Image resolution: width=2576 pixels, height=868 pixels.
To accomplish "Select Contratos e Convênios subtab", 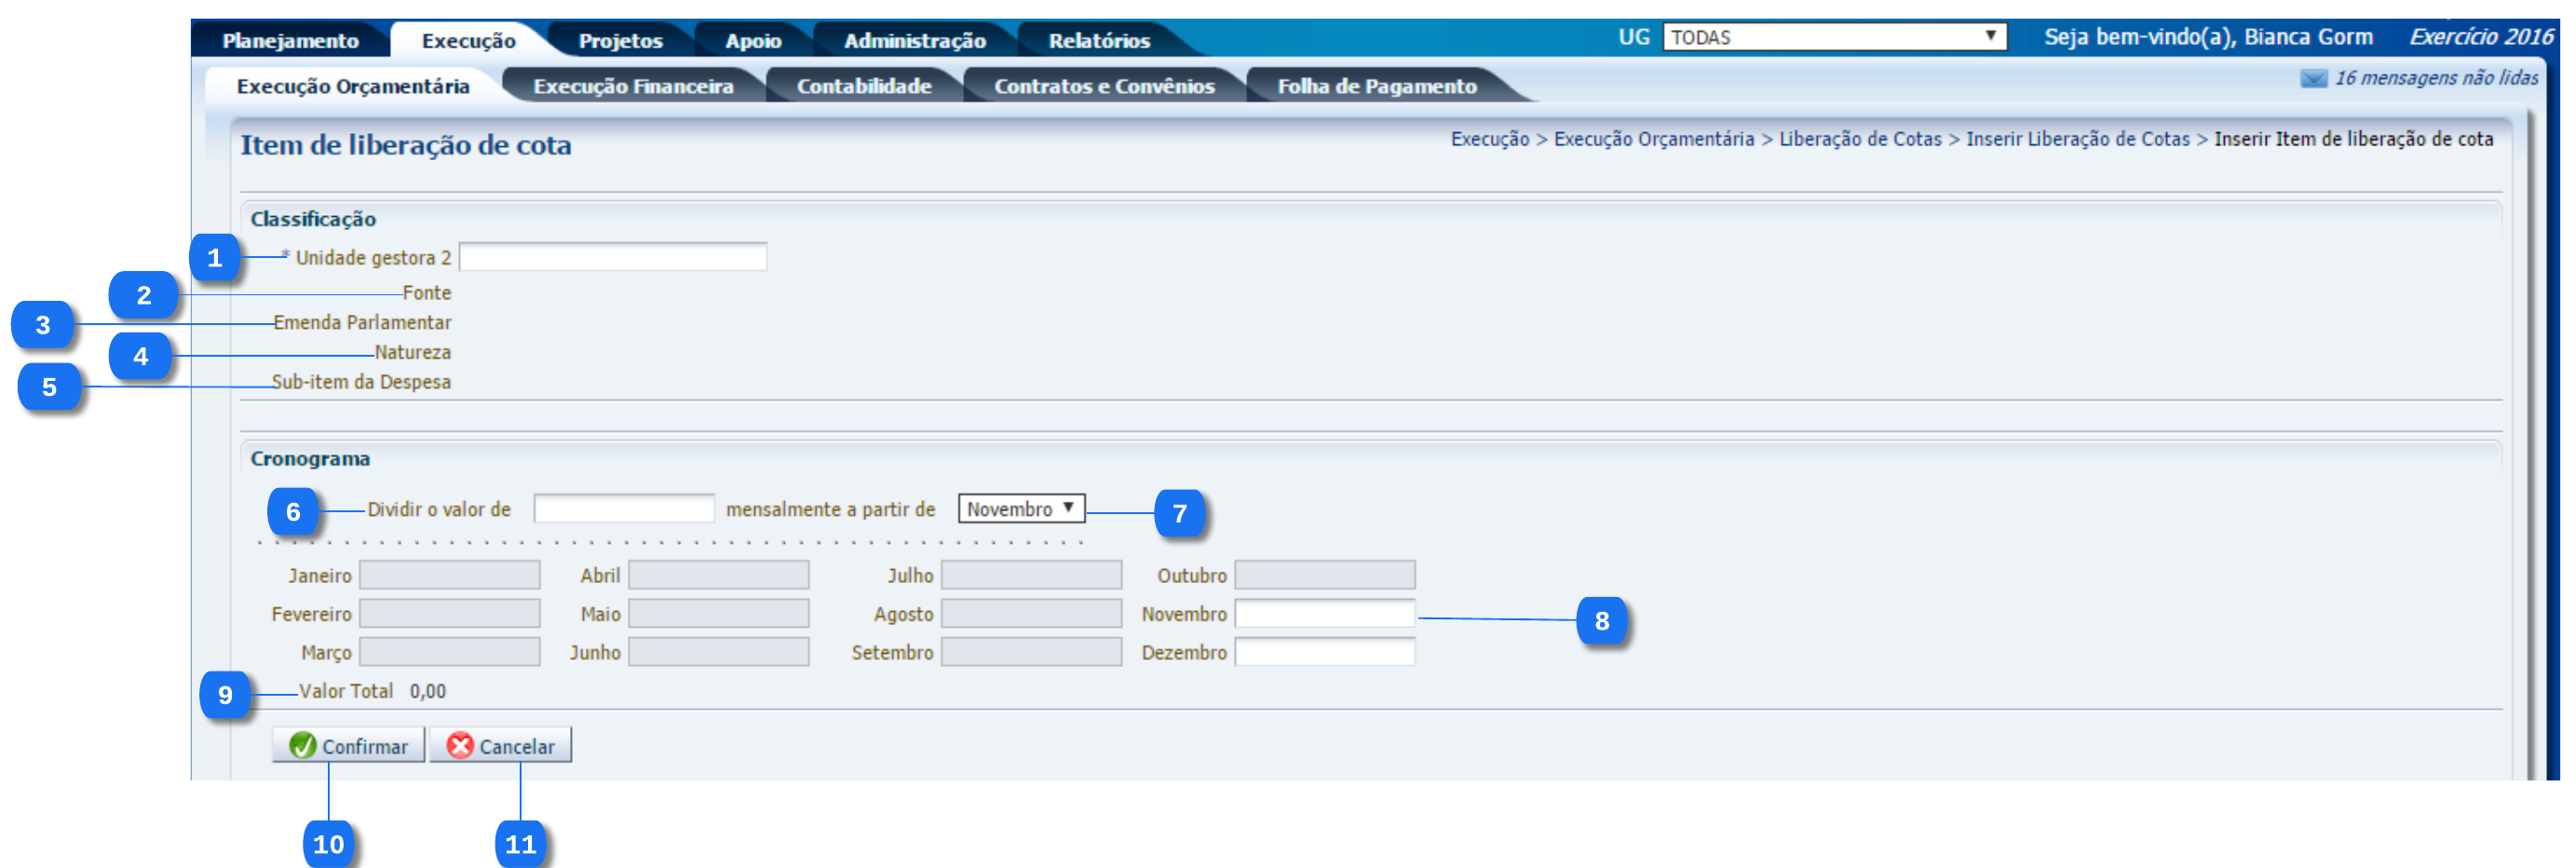I will pos(1103,86).
